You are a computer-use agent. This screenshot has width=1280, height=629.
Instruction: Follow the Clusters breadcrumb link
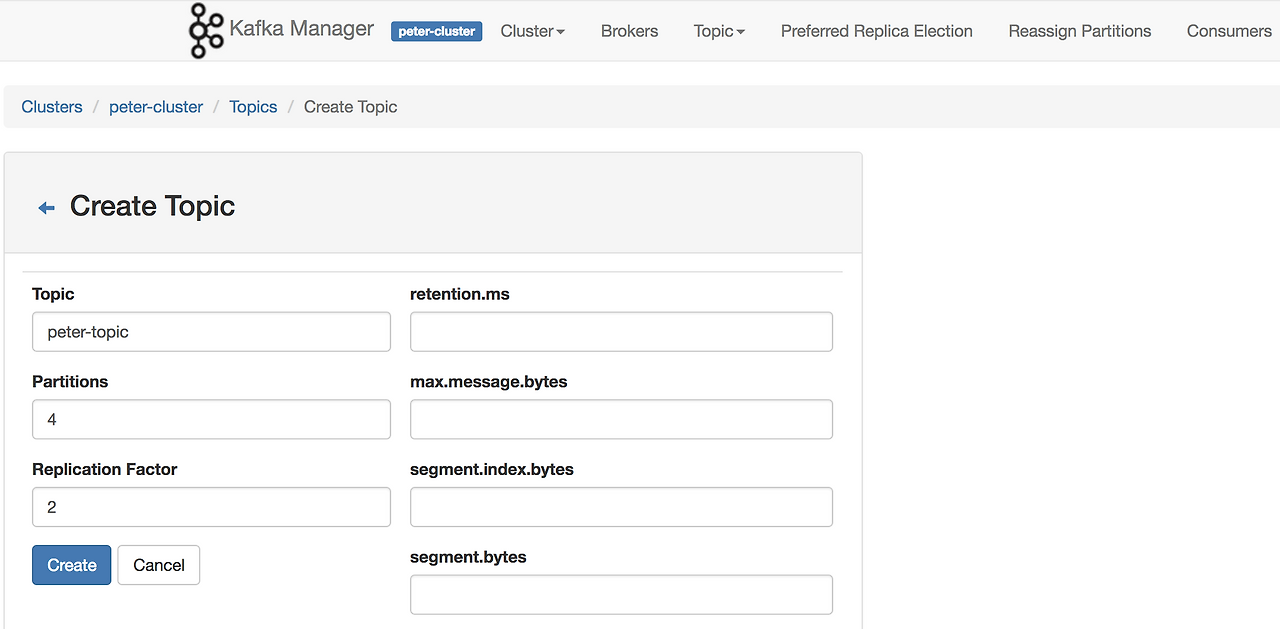point(52,107)
